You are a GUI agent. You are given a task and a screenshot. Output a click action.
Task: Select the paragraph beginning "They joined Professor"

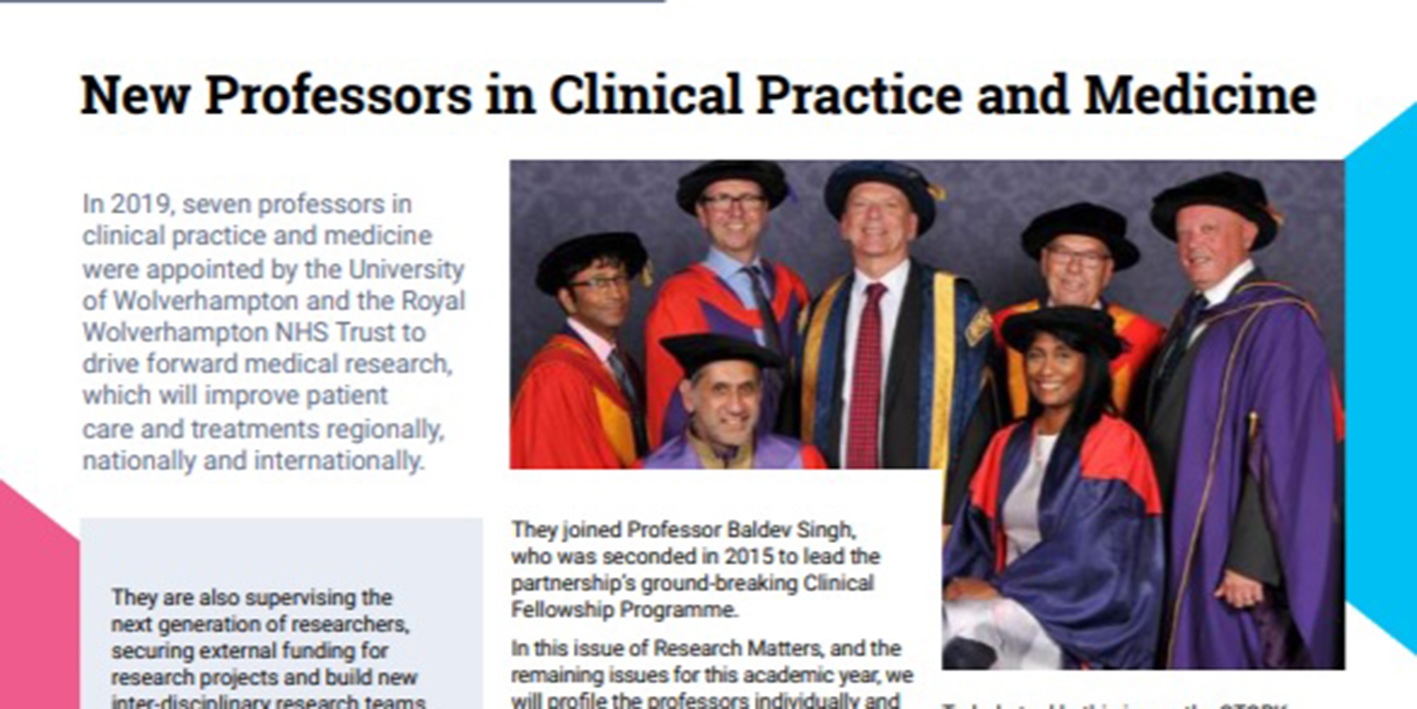point(695,568)
